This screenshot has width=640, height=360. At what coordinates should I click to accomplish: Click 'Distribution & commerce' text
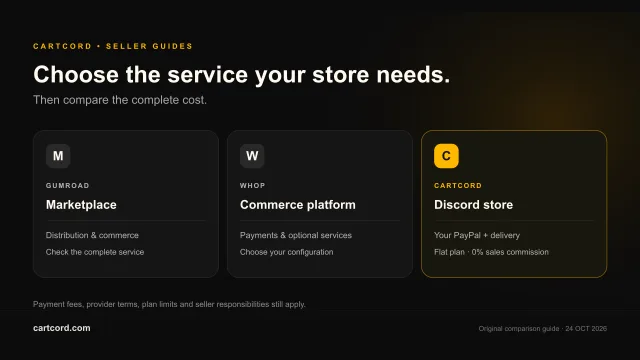92,235
